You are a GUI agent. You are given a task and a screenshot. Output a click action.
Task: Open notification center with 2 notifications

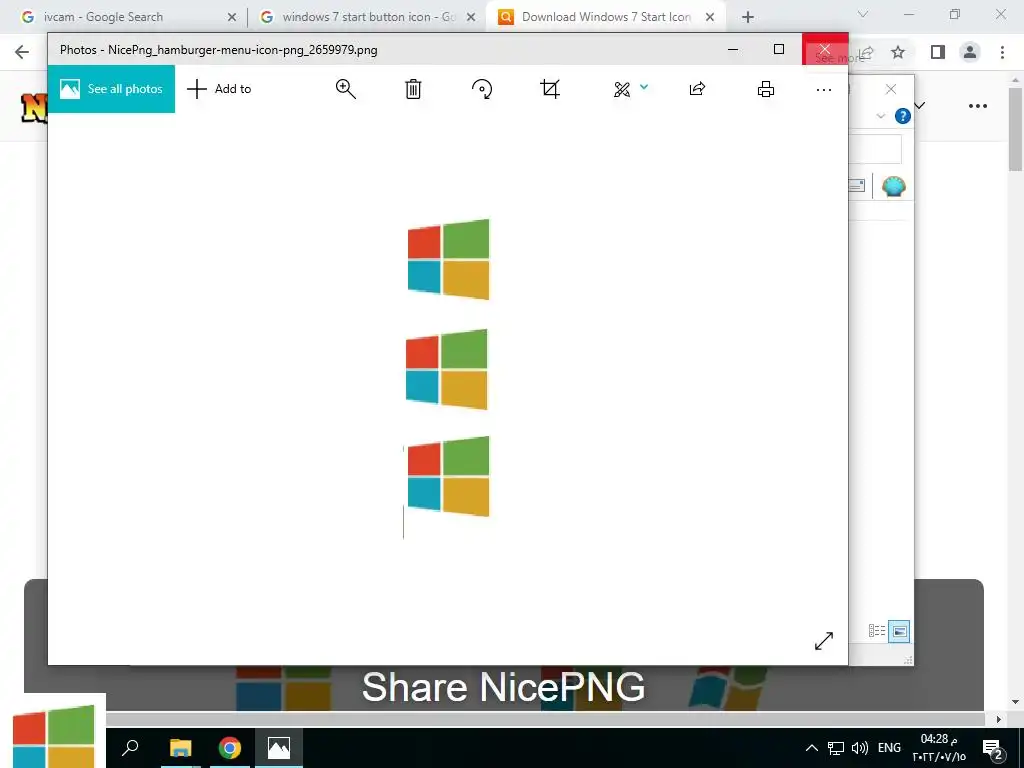pyautogui.click(x=993, y=748)
